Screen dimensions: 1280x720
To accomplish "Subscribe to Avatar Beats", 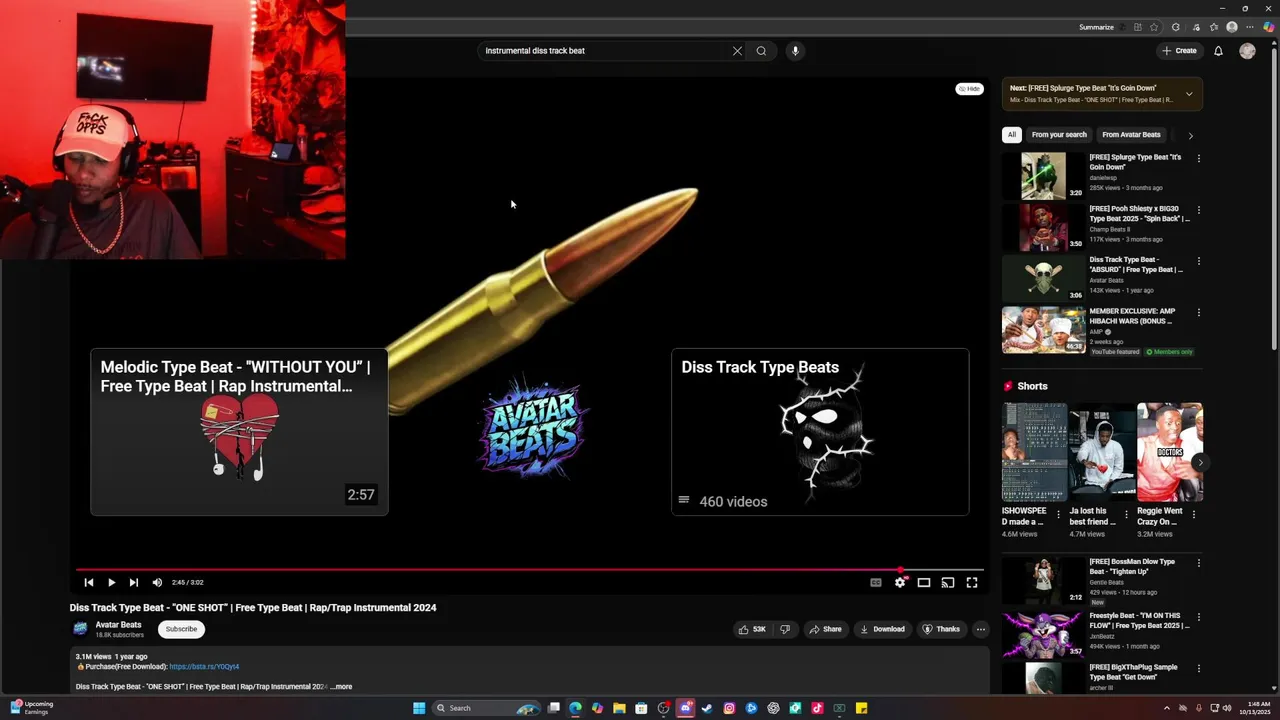I will [181, 629].
